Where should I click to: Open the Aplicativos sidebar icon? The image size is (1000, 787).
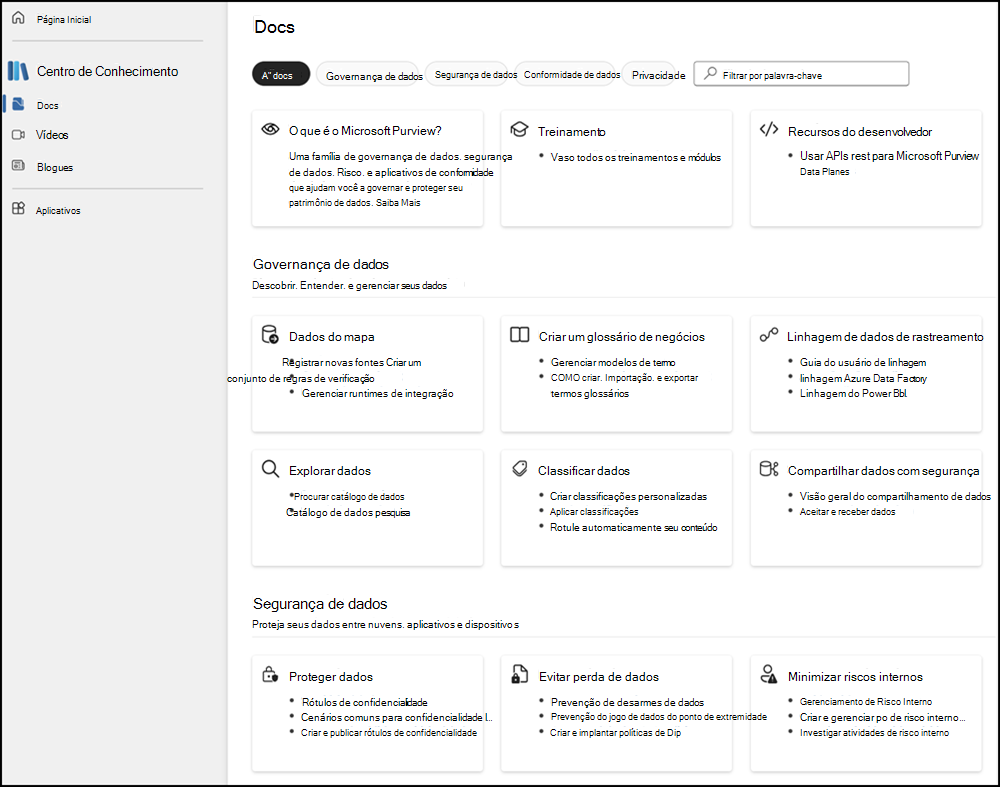19,210
